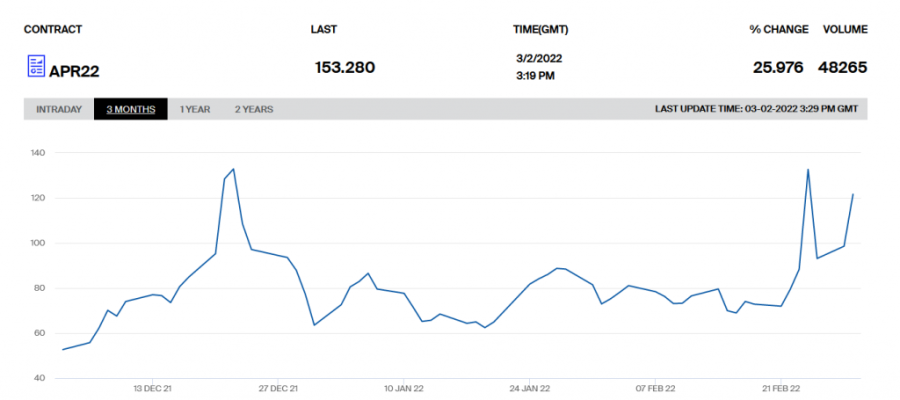Click the VOLUME column header
Screen dimensions: 900x400
tap(845, 29)
